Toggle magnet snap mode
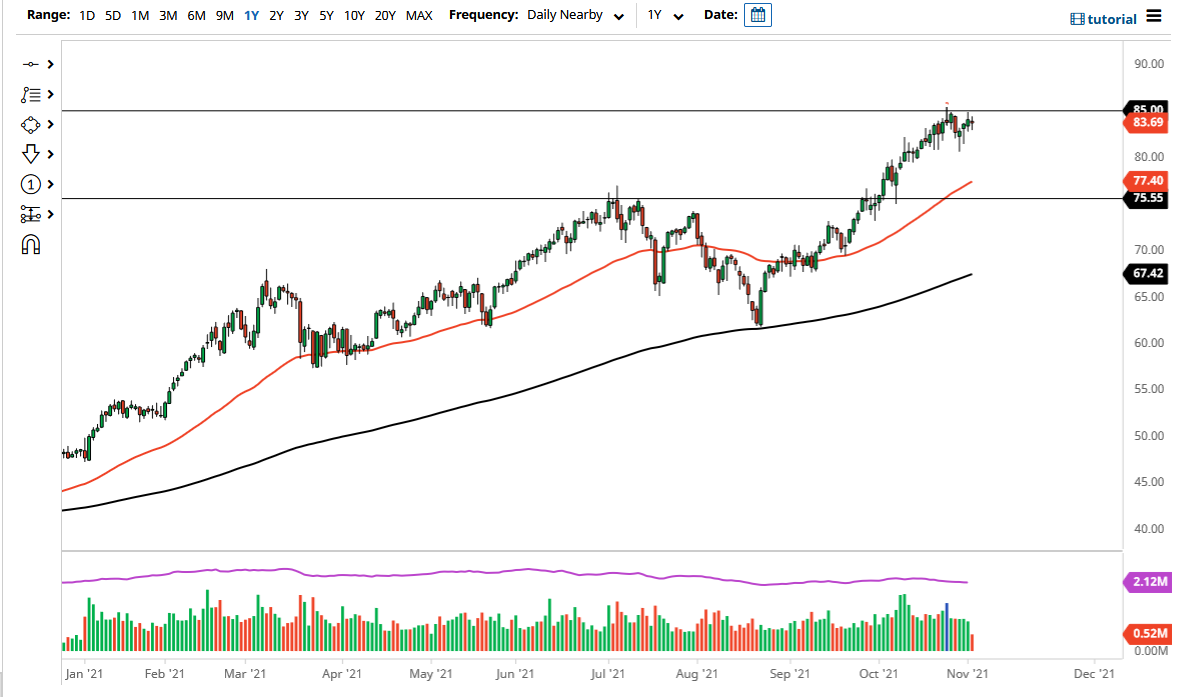This screenshot has height=697, width=1183. pyautogui.click(x=31, y=244)
